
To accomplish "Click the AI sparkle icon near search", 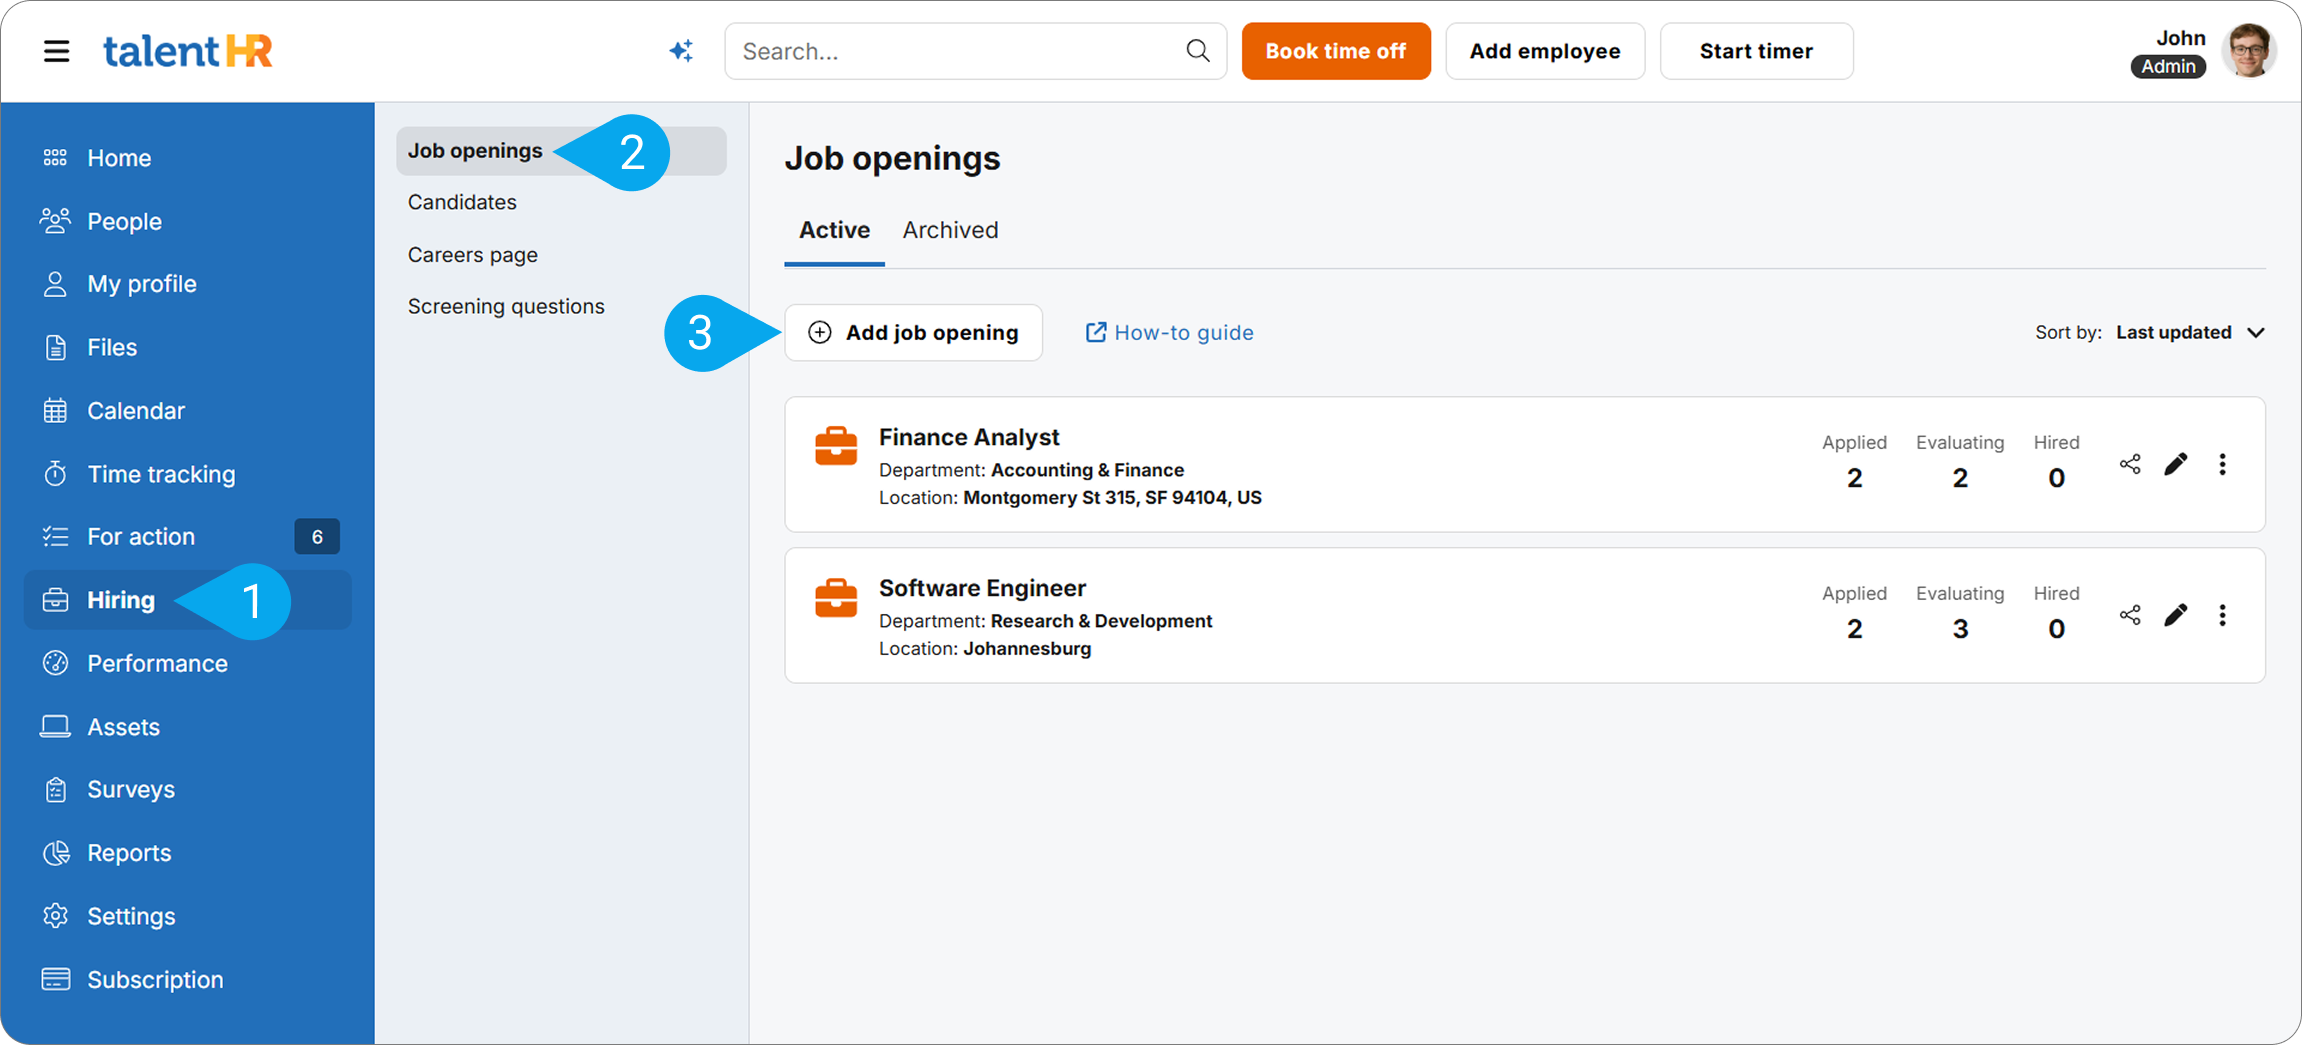I will 681,50.
